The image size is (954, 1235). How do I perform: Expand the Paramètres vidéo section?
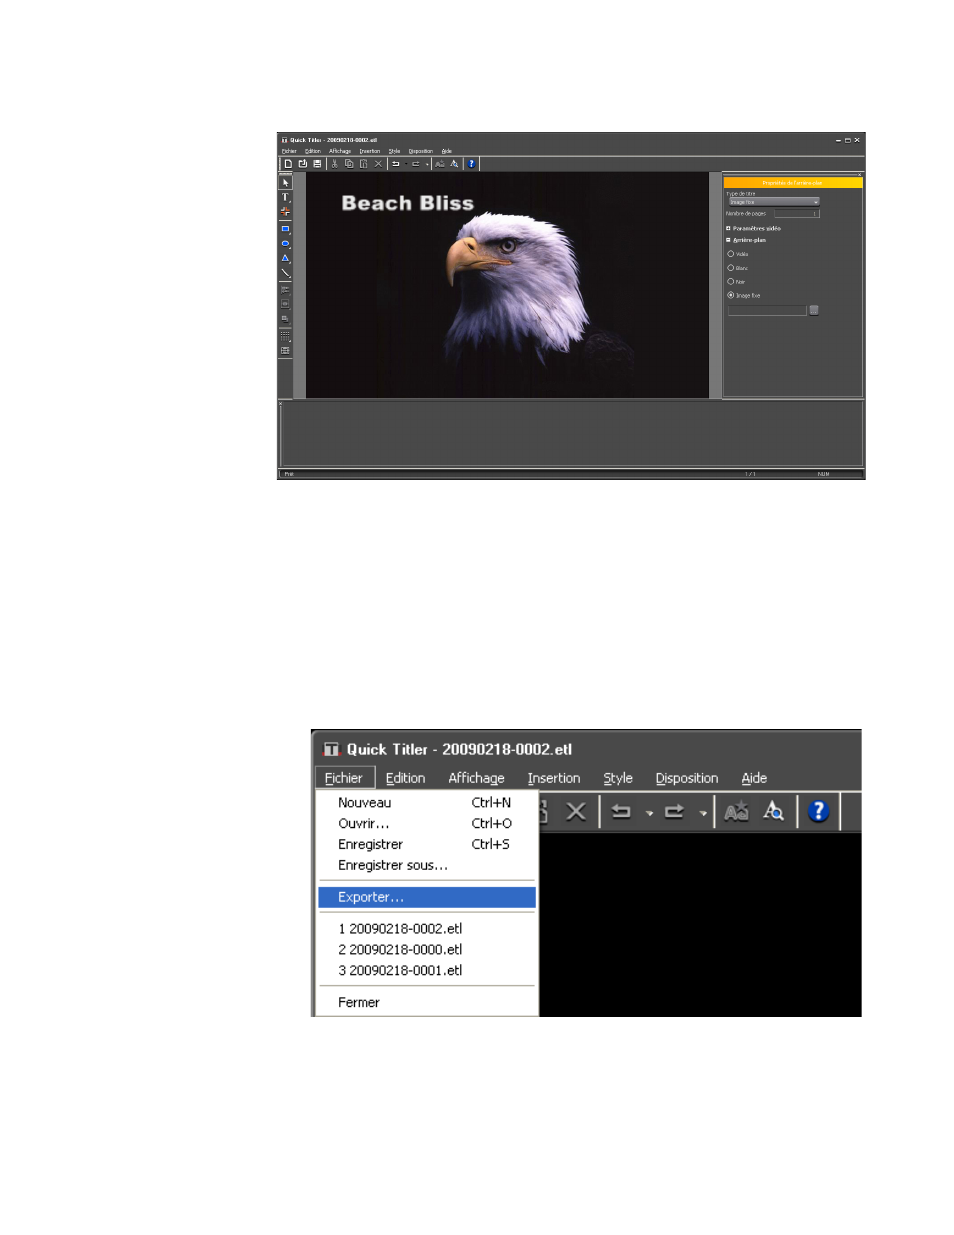coord(728,228)
